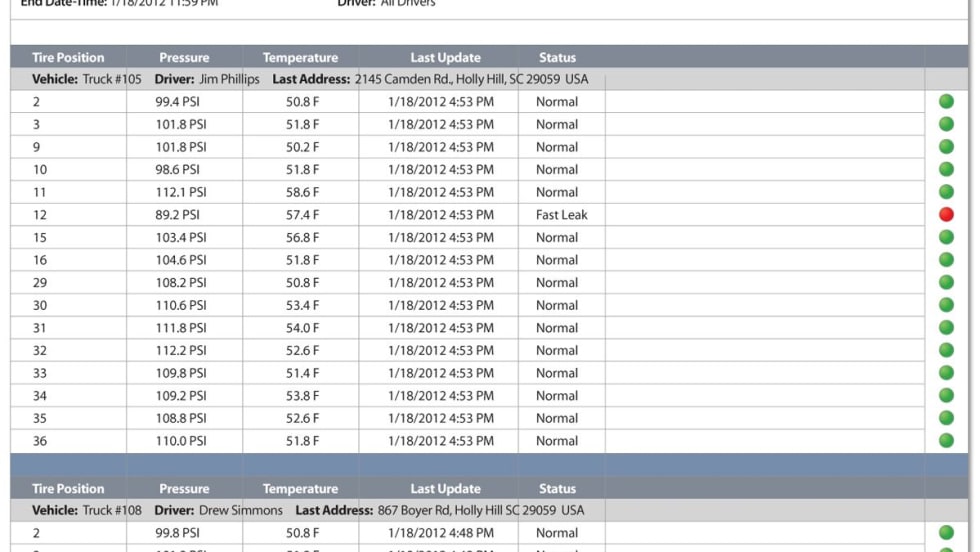
Task: Click green status dot for tire 16
Action: click(946, 260)
